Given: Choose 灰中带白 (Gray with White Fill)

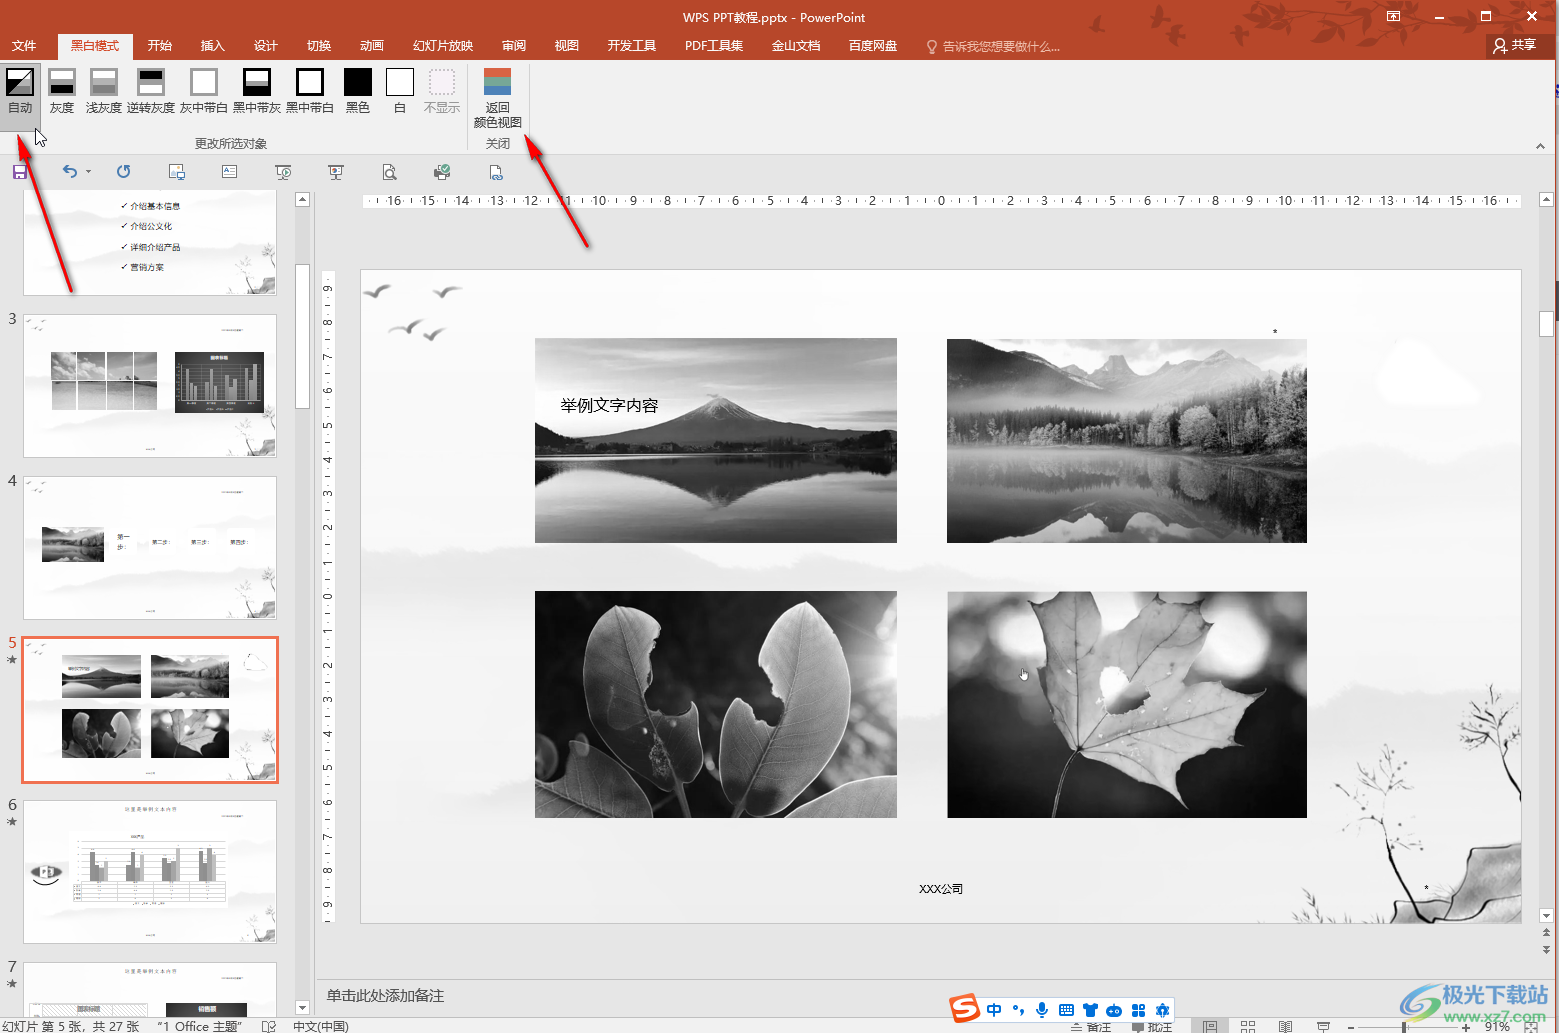Looking at the screenshot, I should [204, 91].
